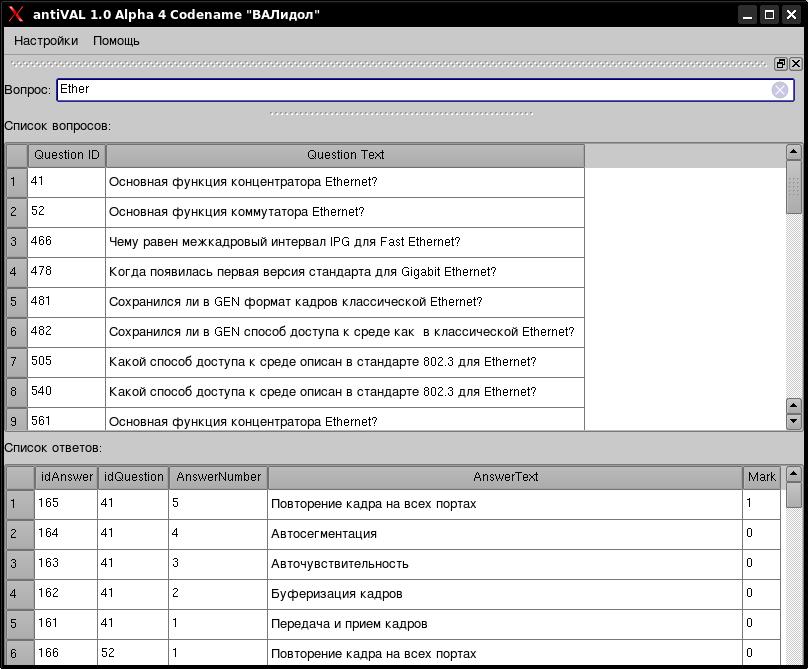Select question ID cell 505
The height and width of the screenshot is (669, 808).
tap(66, 362)
